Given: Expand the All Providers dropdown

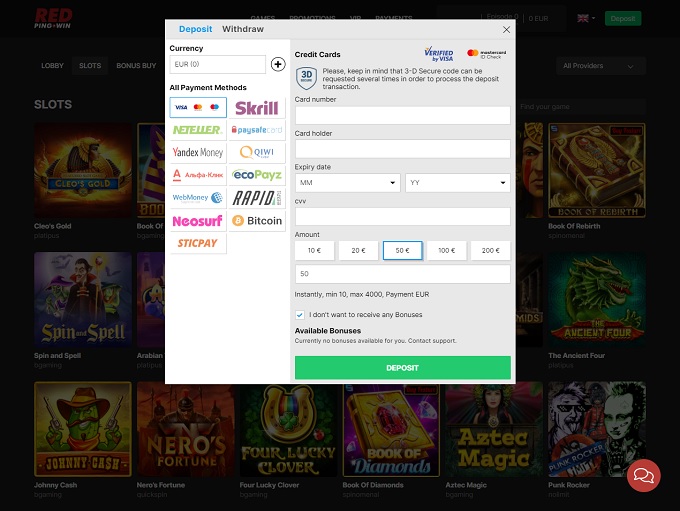Looking at the screenshot, I should pos(600,66).
